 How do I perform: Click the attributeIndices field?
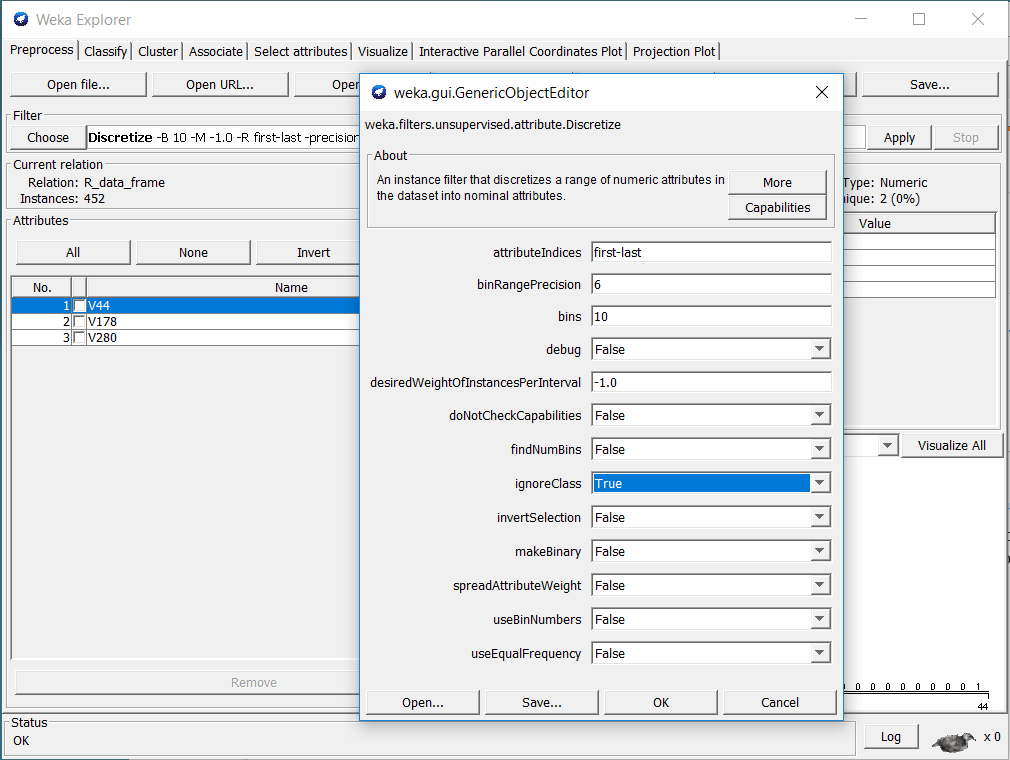[x=711, y=252]
